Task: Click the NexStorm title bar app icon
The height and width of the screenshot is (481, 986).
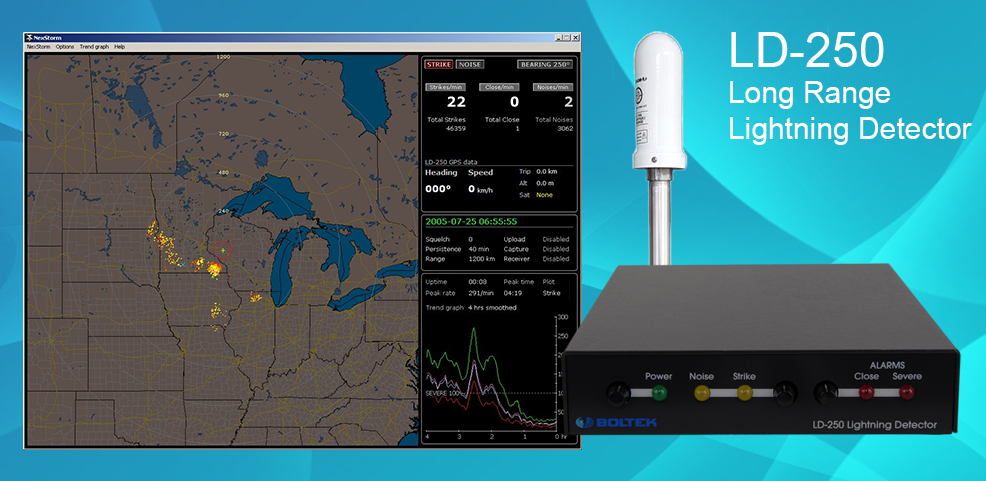Action: point(30,38)
